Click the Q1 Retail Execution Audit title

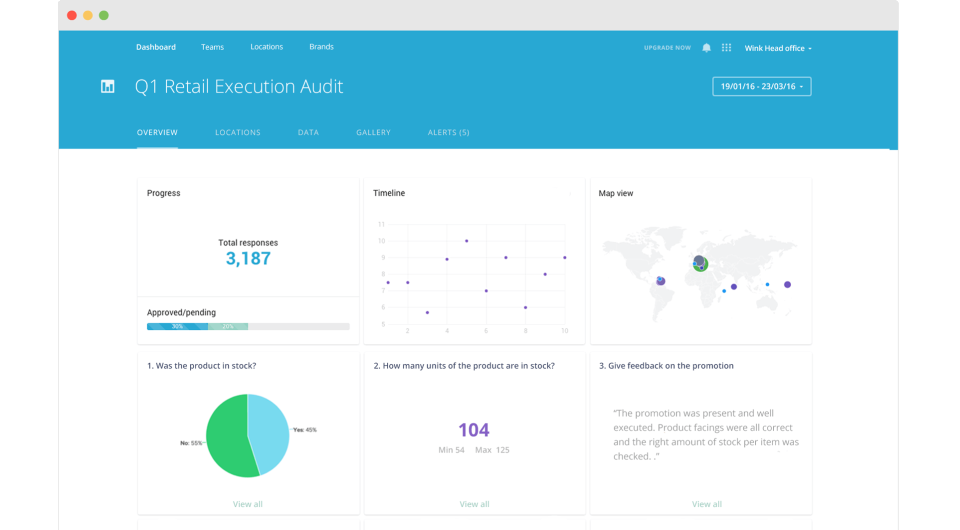point(239,86)
